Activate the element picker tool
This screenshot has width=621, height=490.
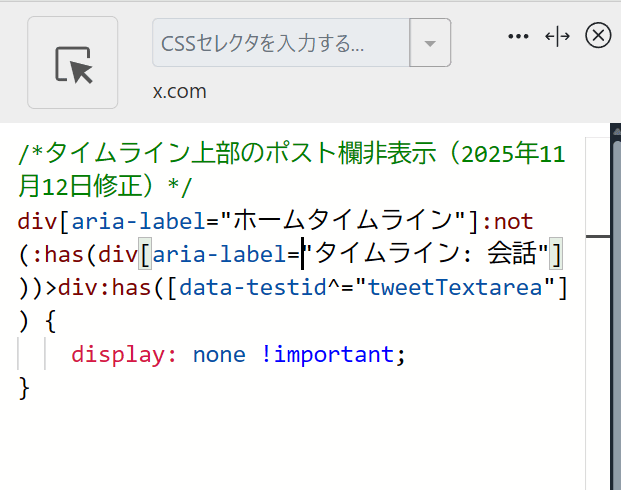pyautogui.click(x=72, y=62)
